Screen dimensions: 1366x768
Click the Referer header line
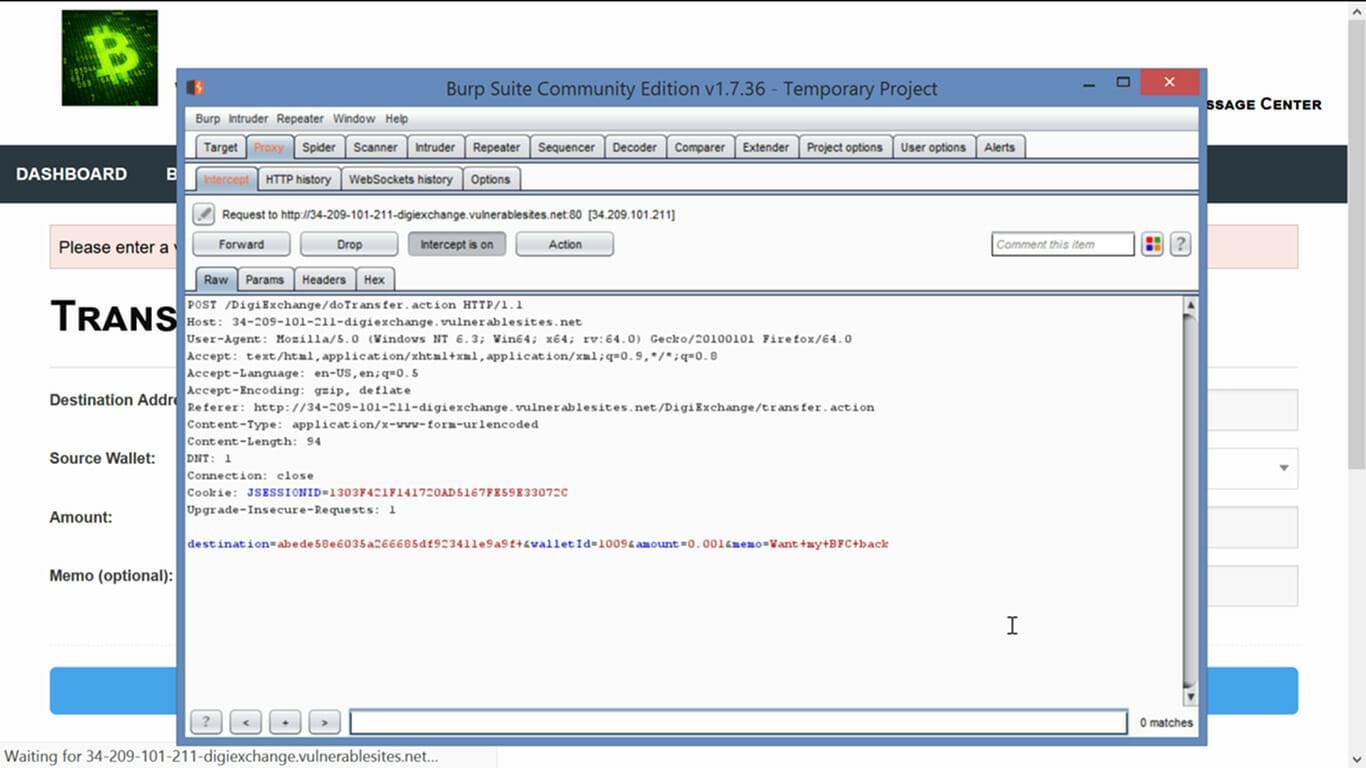530,408
